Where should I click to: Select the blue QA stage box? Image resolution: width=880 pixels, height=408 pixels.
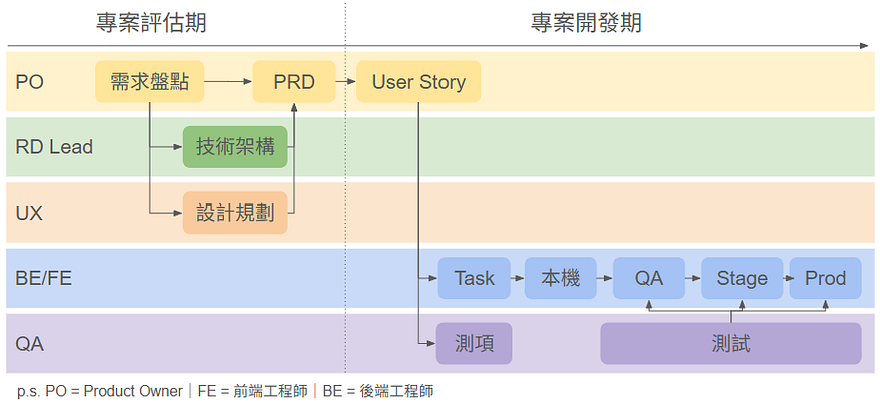coord(649,278)
